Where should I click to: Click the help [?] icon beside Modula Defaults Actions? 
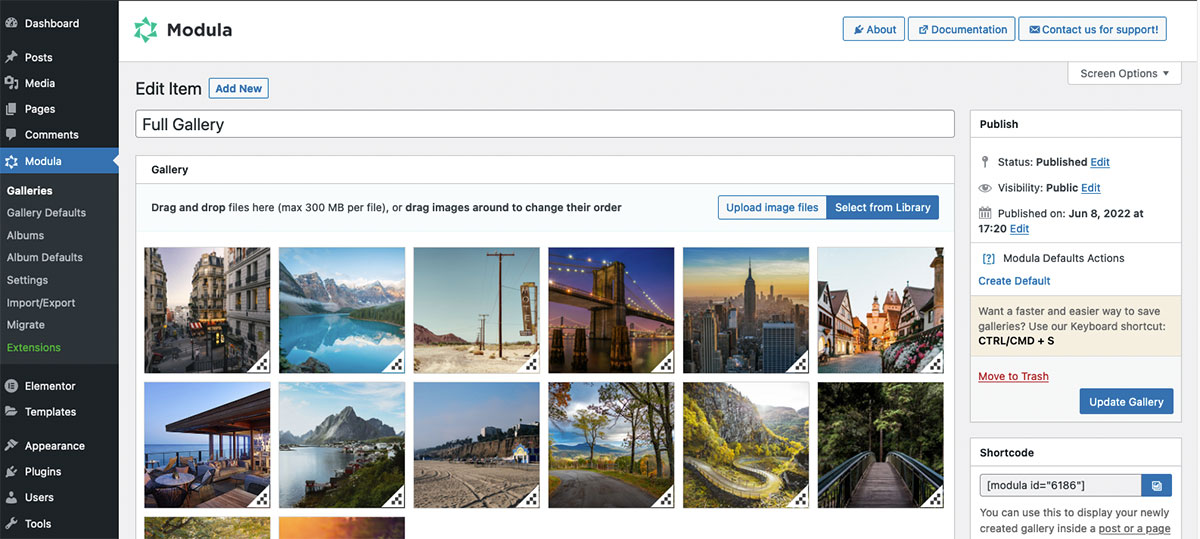point(988,258)
